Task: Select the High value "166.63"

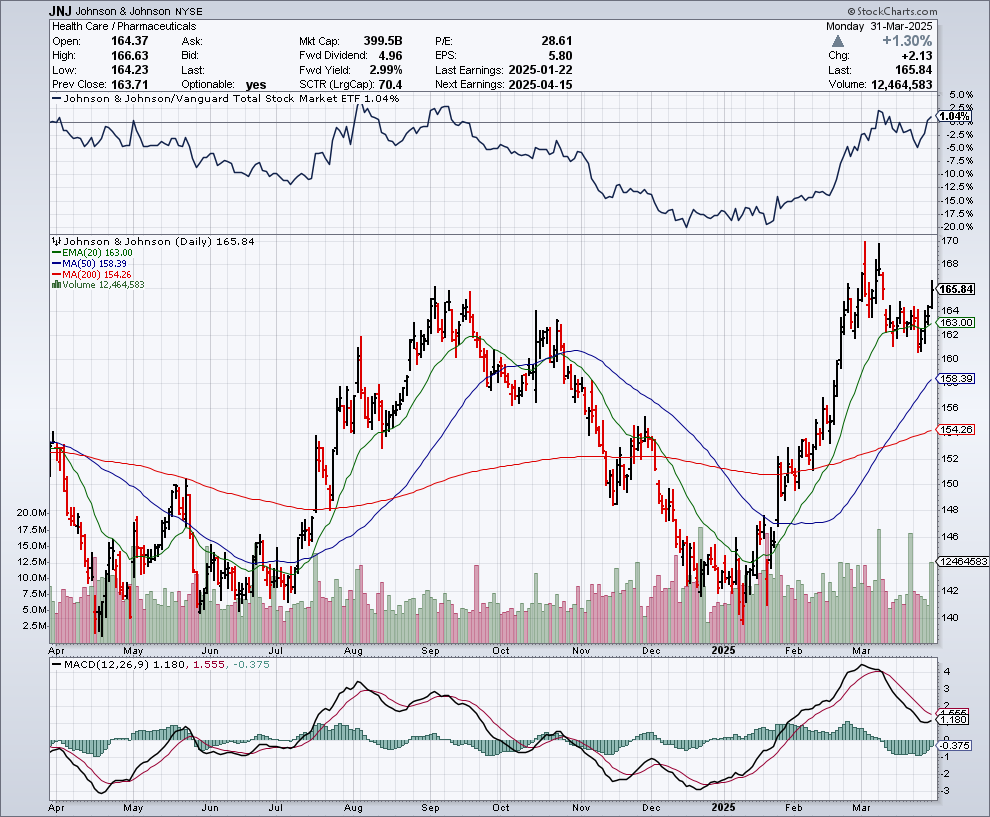Action: (129, 56)
